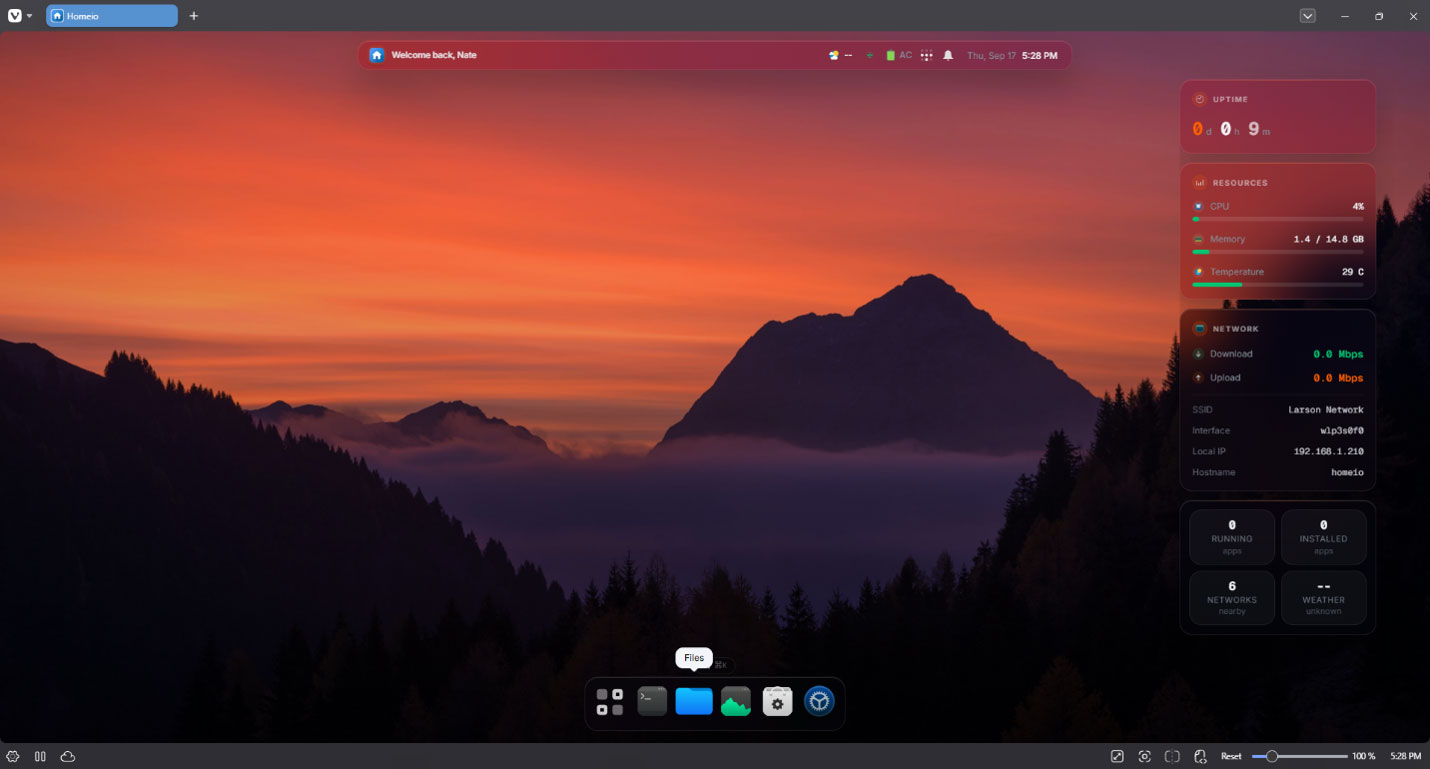Open a new tab with plus button

coord(194,16)
